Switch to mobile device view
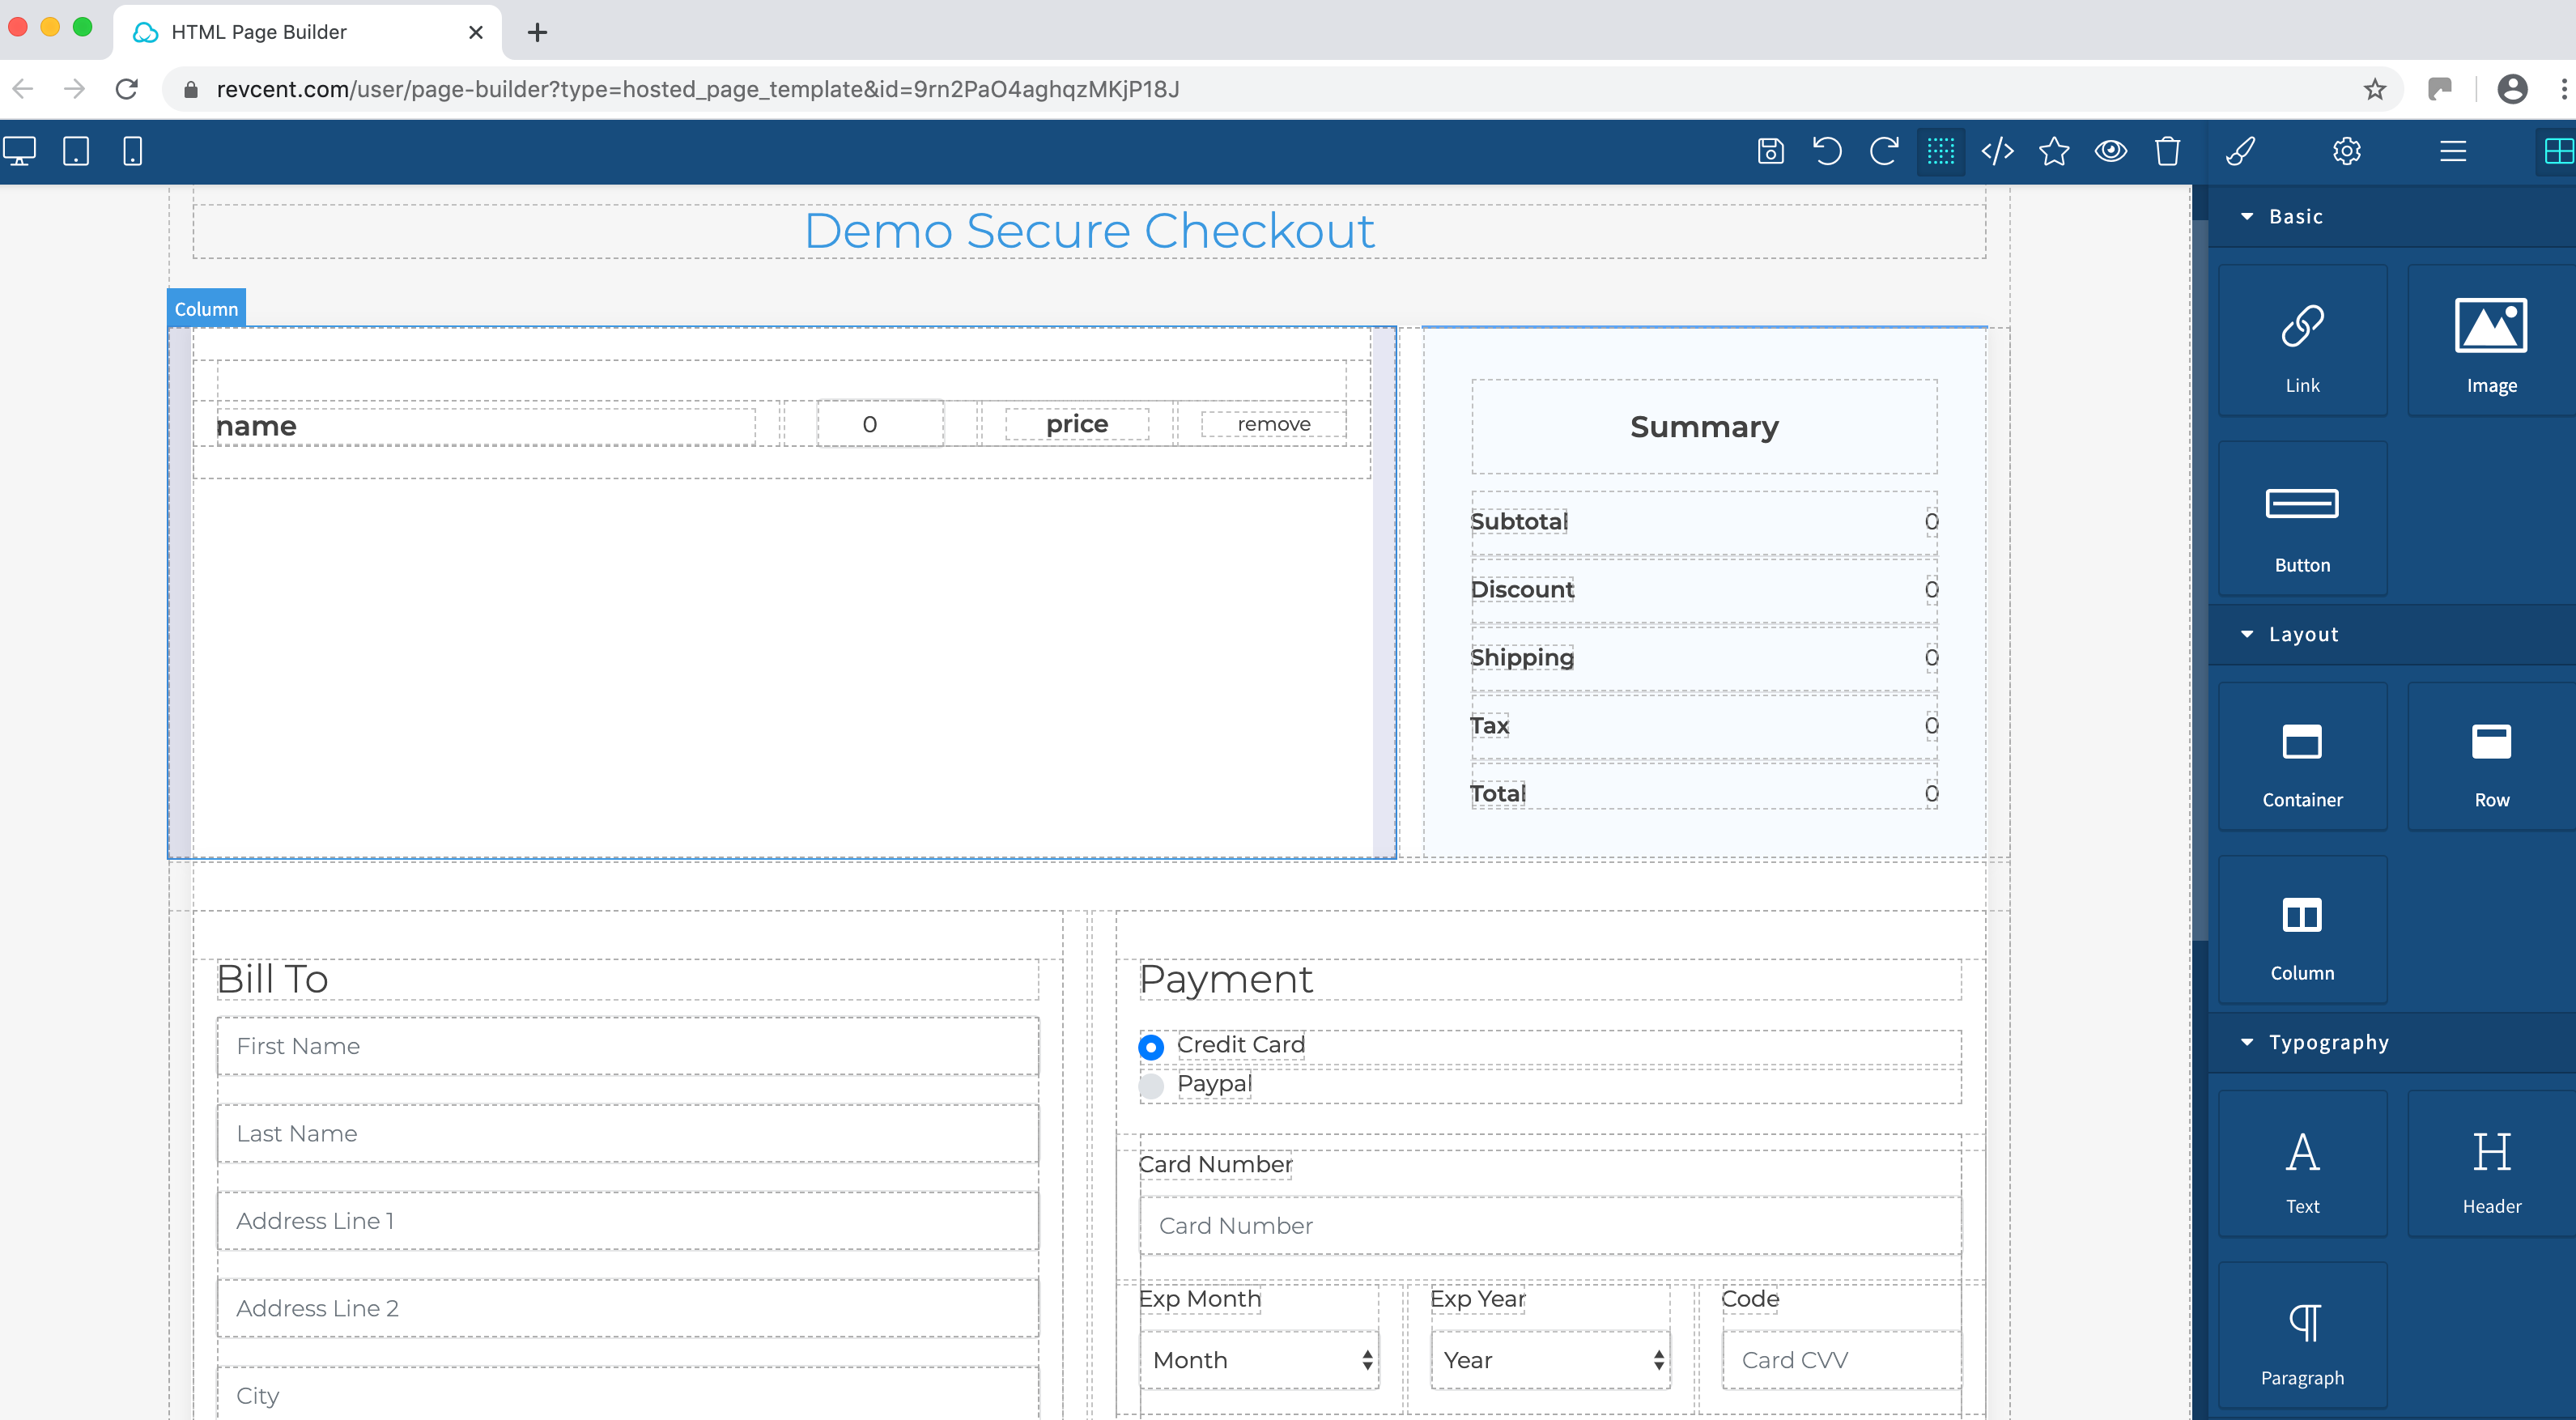Image resolution: width=2576 pixels, height=1420 pixels. click(x=132, y=151)
